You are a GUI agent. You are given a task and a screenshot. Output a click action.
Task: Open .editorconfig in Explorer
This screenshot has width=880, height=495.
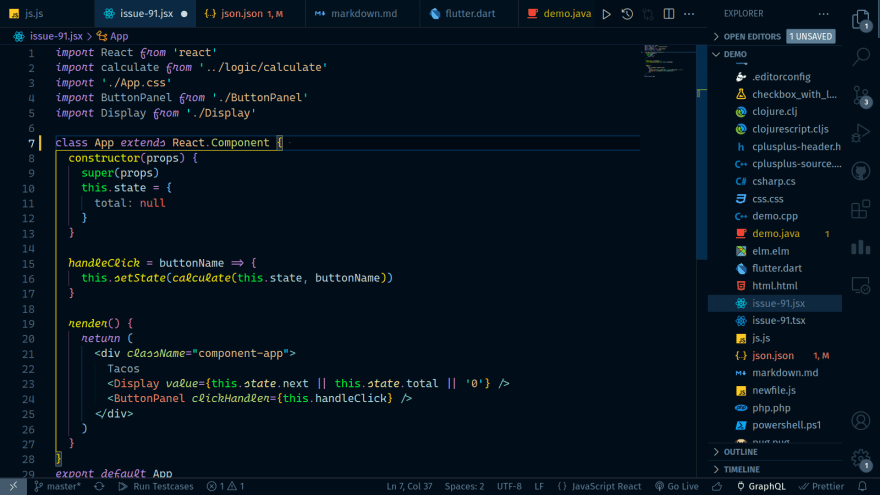click(x=781, y=77)
